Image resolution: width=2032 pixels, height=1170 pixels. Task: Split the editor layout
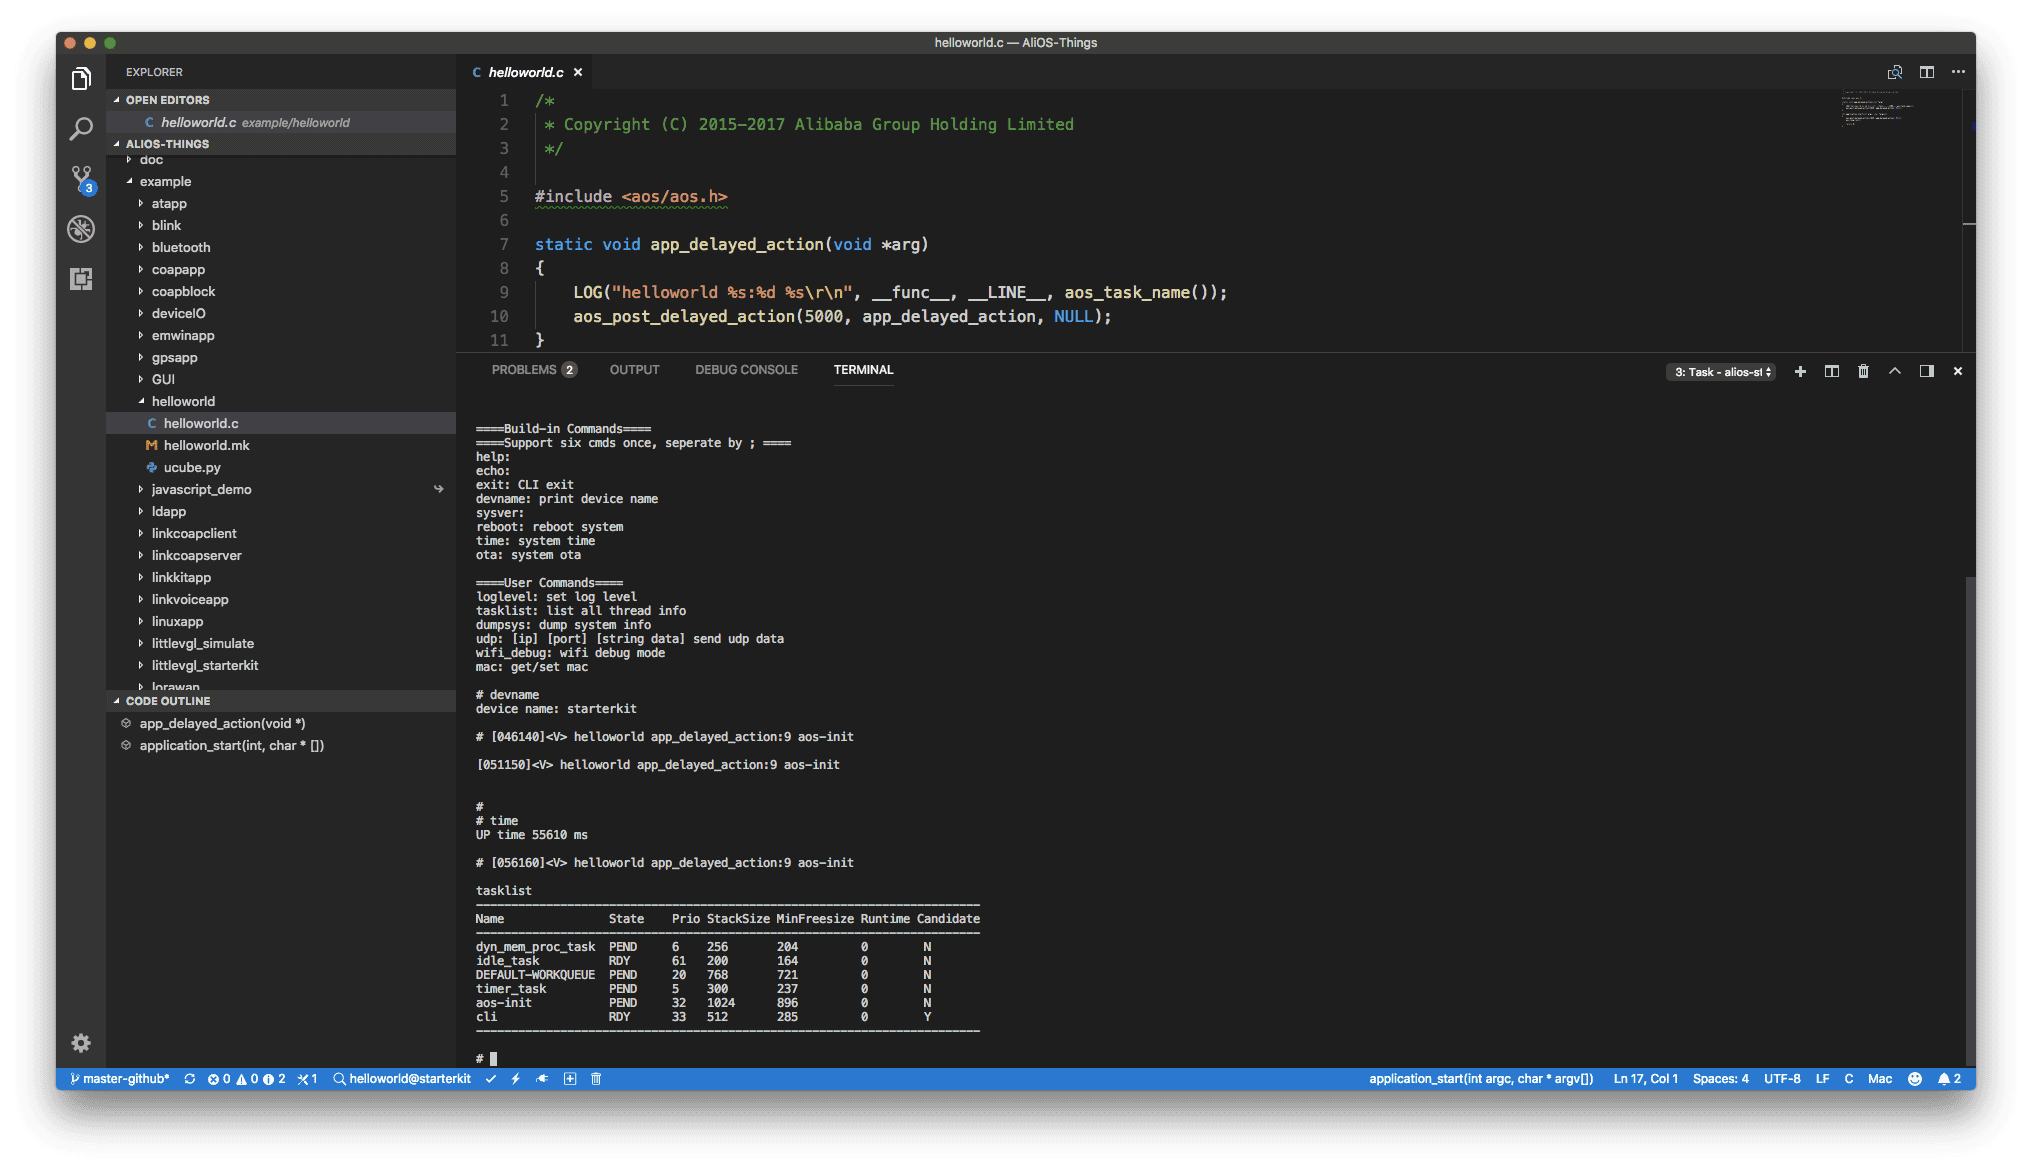pyautogui.click(x=1926, y=72)
